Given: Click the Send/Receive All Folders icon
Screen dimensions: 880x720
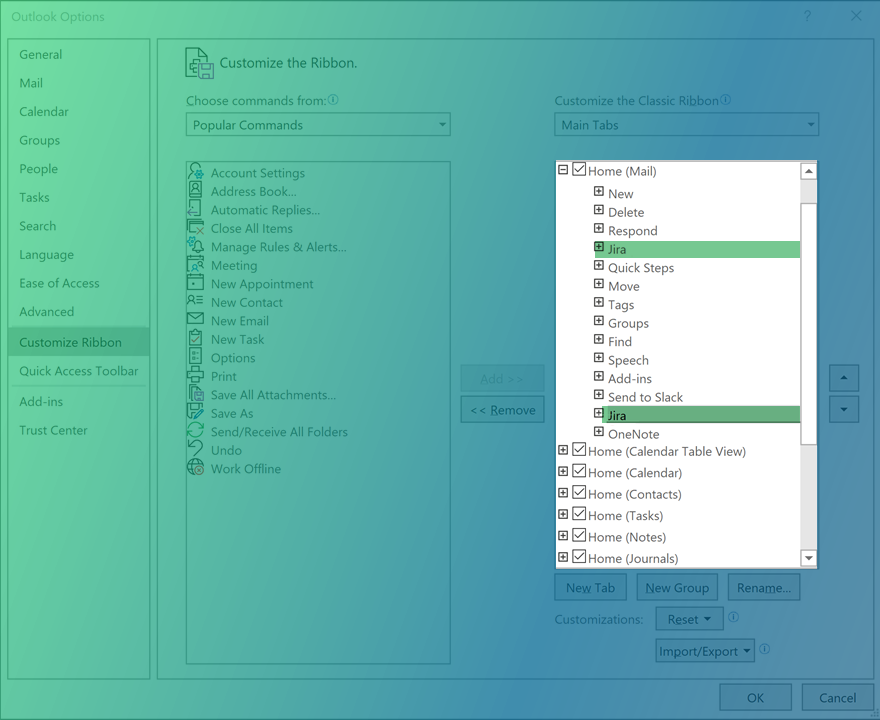Looking at the screenshot, I should point(196,432).
